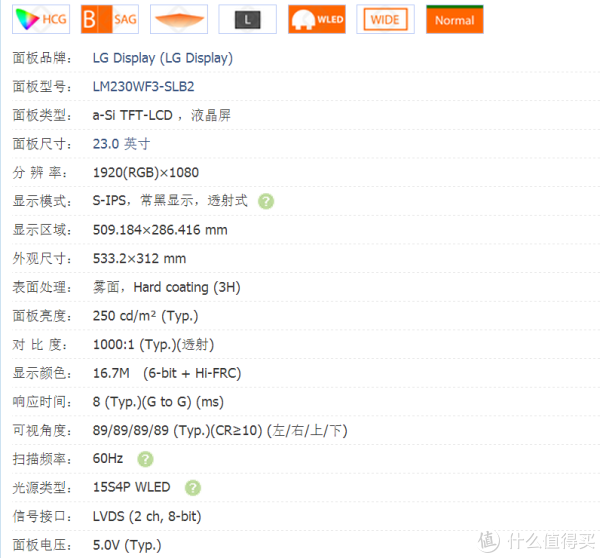Screen dimensions: 600x558
Task: Select the B SAG badge icon
Action: pos(110,19)
